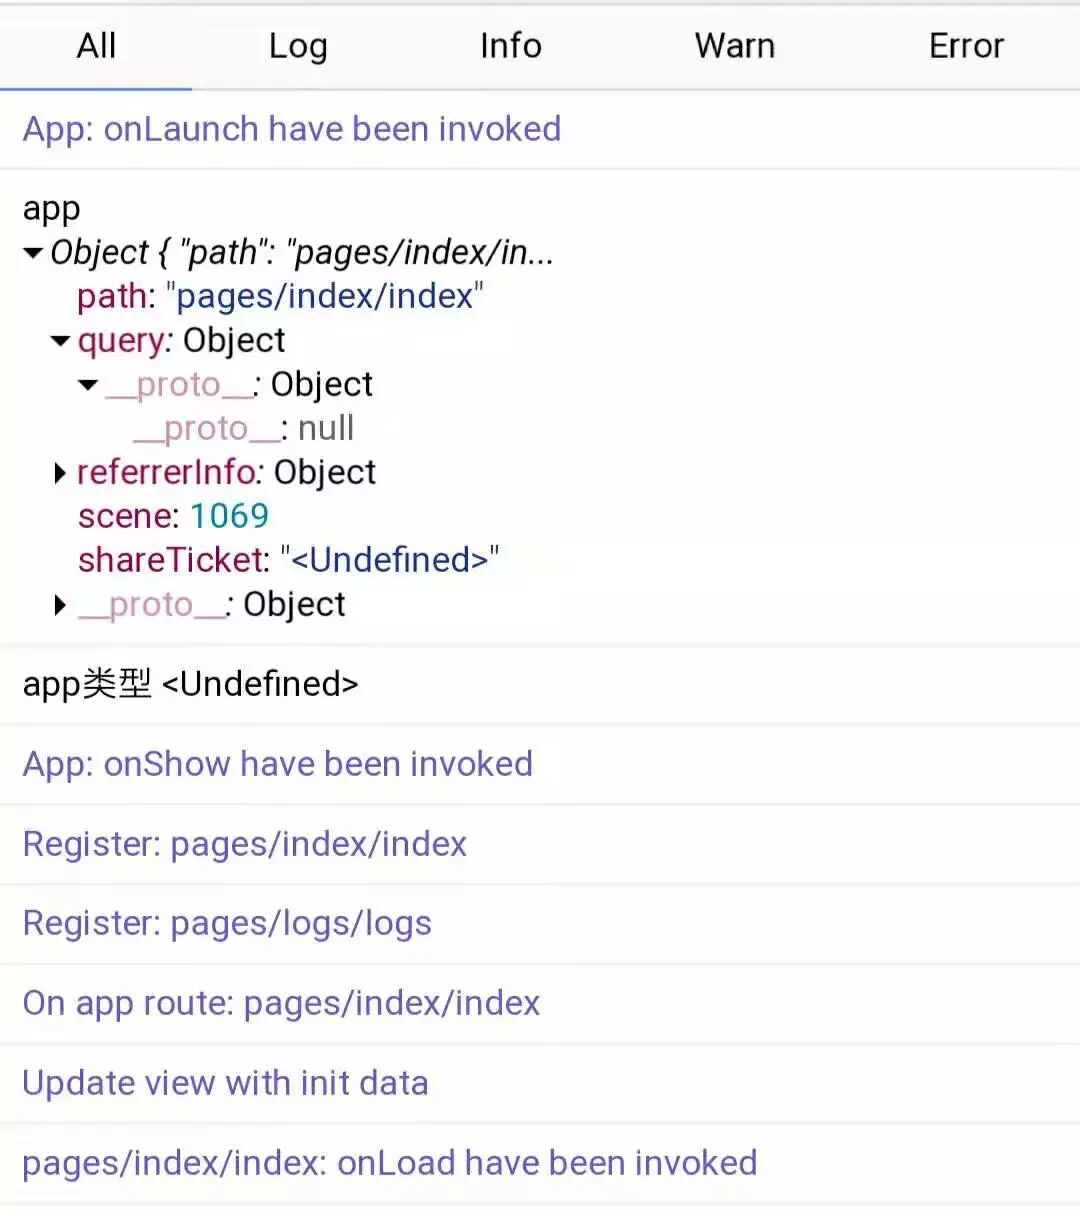Collapse the top-level Object path entry
This screenshot has width=1080, height=1209.
pos(34,253)
